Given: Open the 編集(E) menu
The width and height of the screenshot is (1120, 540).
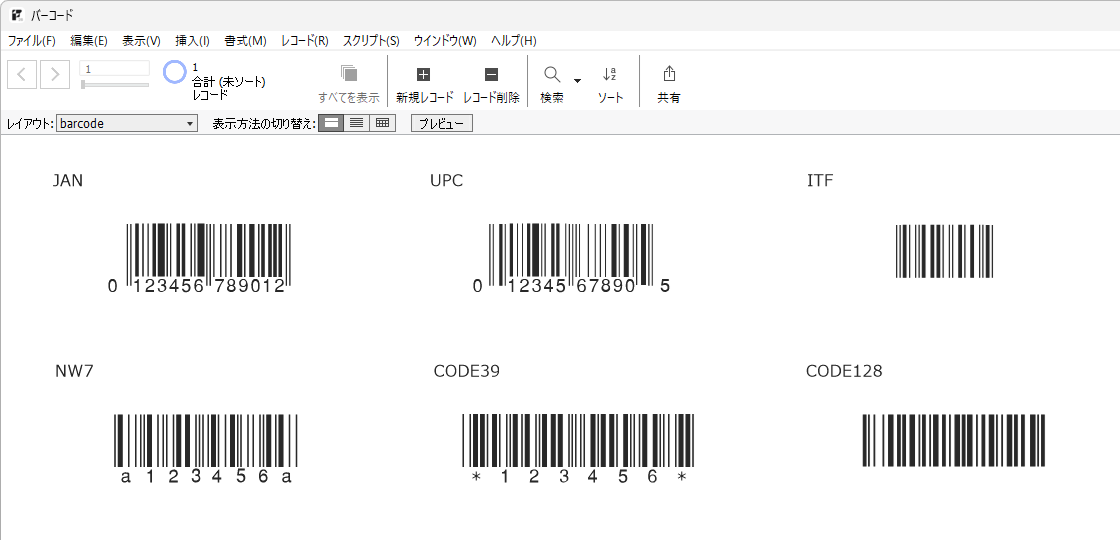Looking at the screenshot, I should point(89,41).
